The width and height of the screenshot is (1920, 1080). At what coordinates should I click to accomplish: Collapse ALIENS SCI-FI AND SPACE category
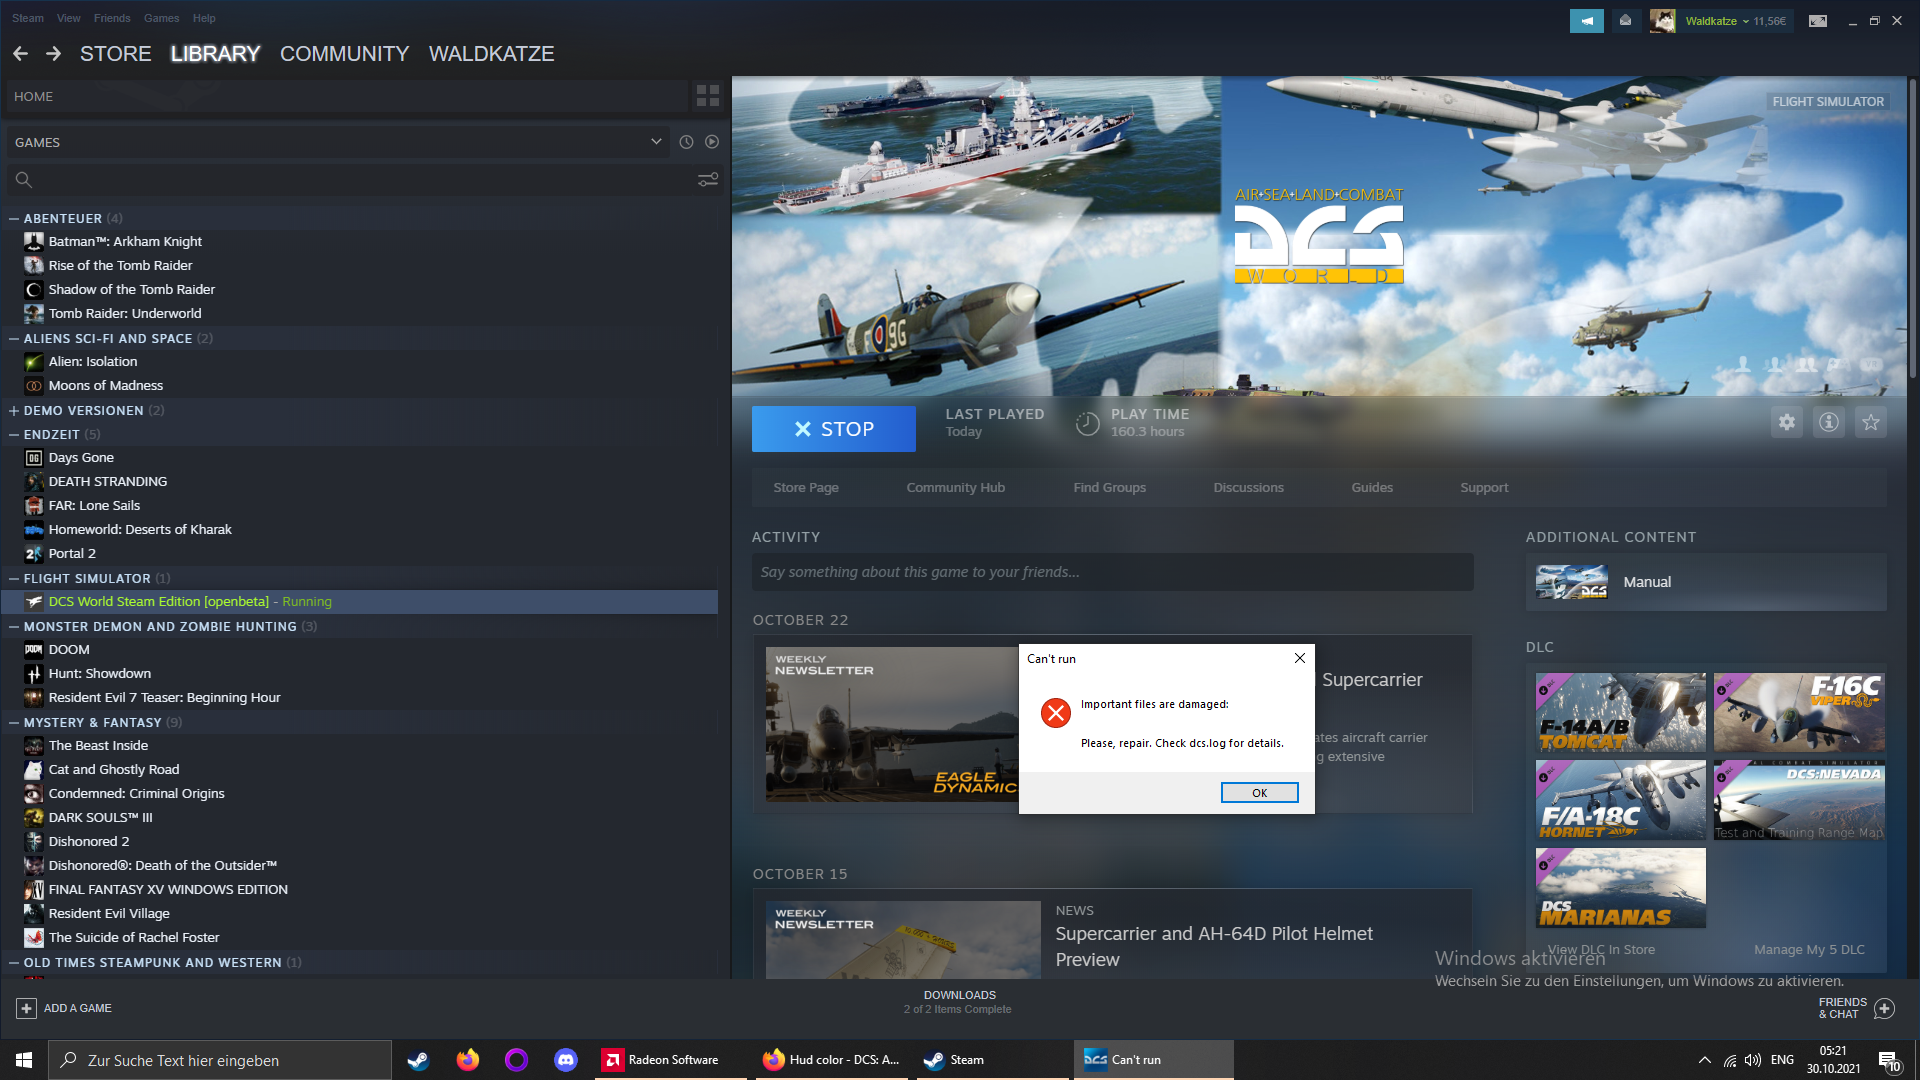tap(14, 338)
